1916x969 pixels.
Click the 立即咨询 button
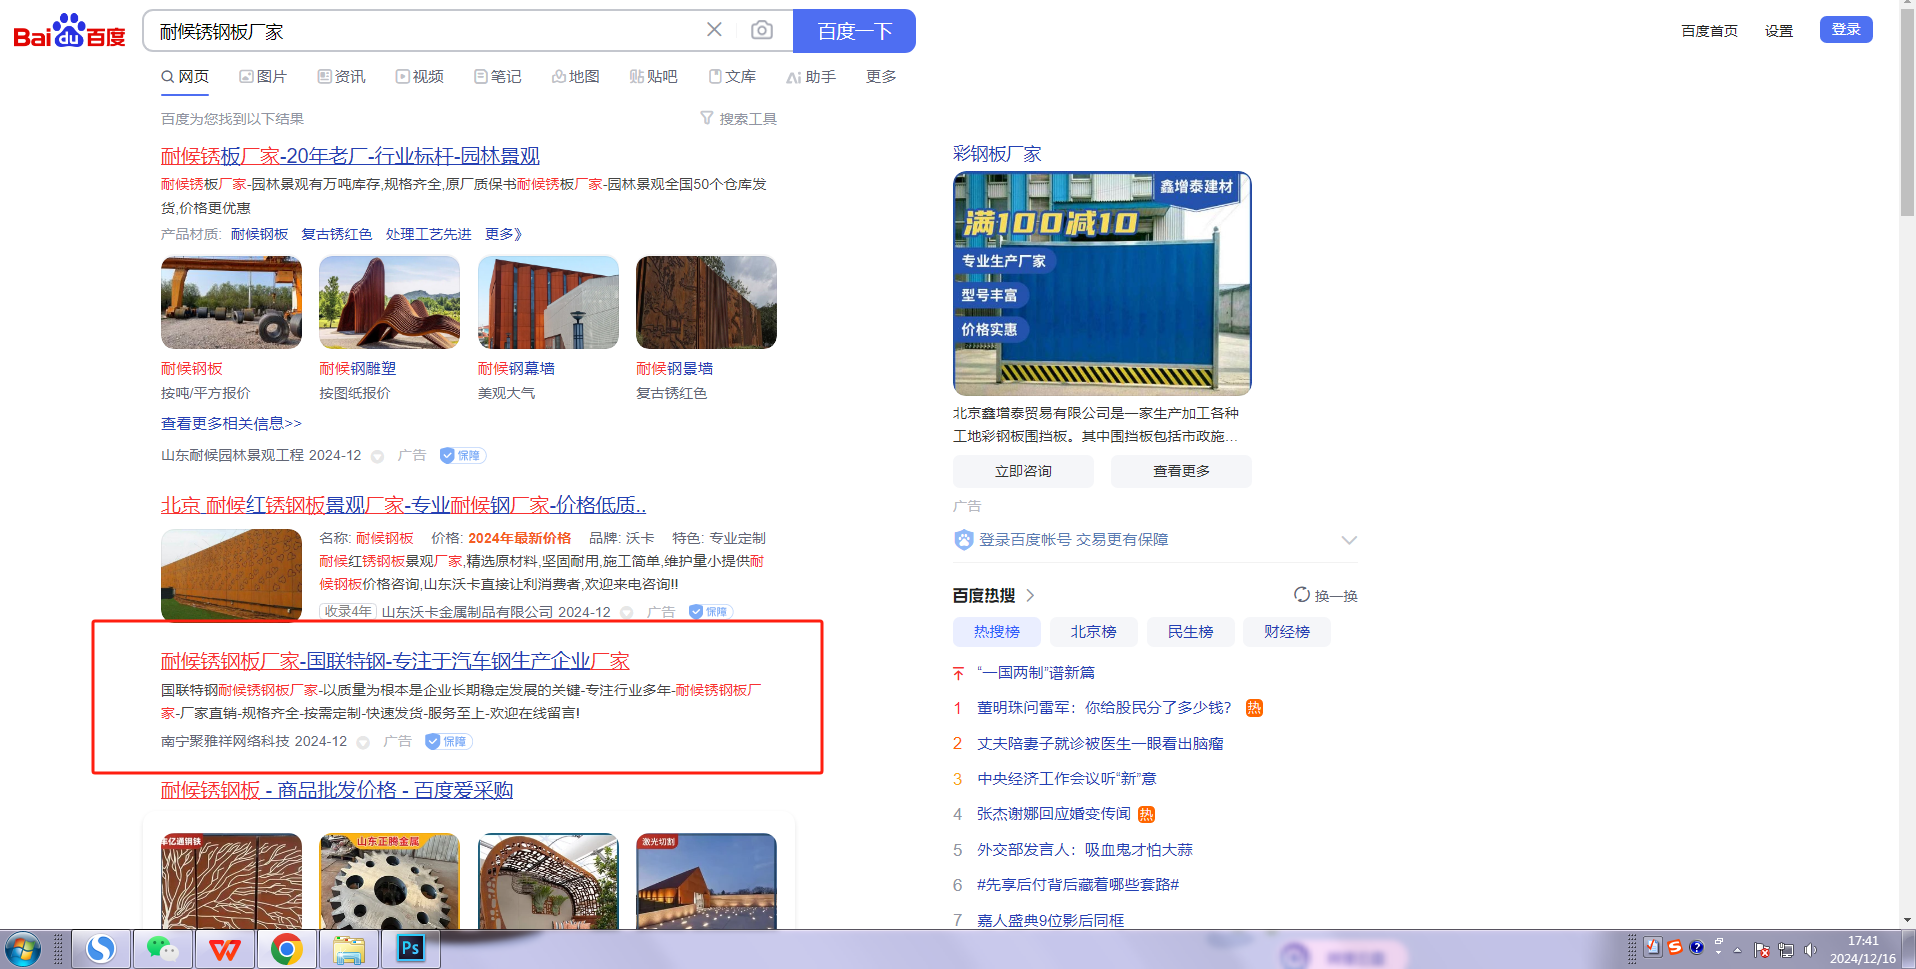(x=1022, y=471)
